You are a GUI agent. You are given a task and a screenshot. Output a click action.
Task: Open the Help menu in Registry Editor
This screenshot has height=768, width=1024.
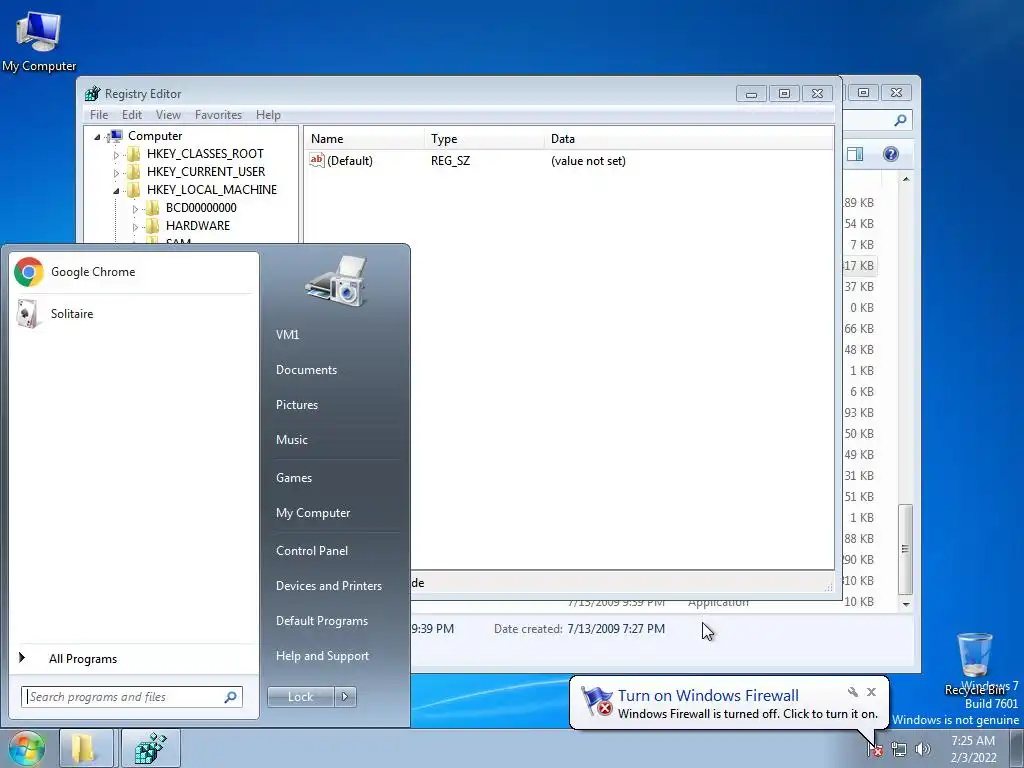tap(268, 115)
